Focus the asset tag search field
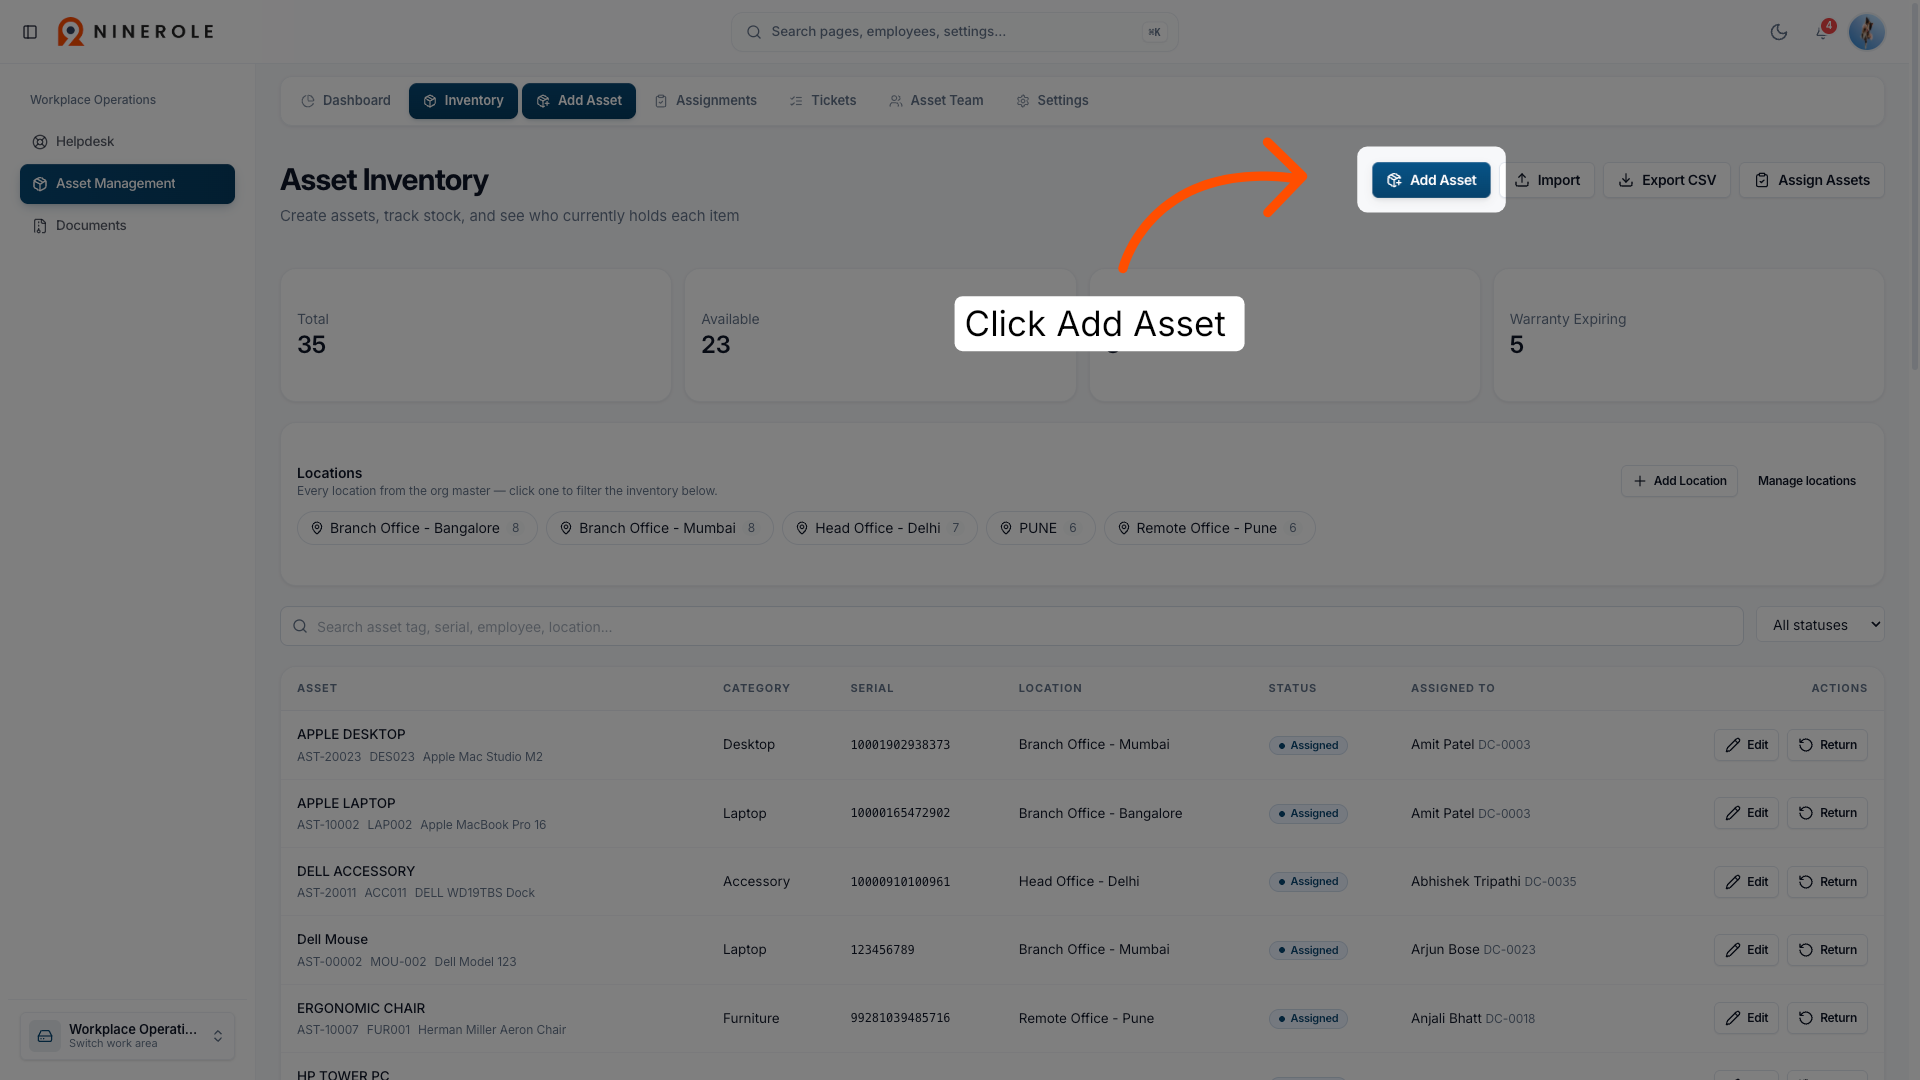 pos(1012,626)
